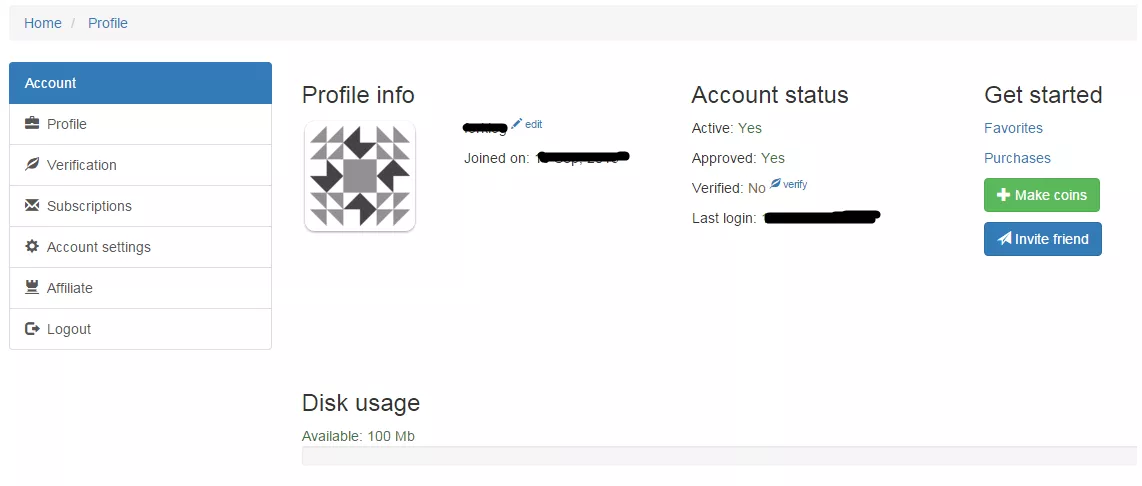The image size is (1142, 486).
Task: Open Subscriptions from the sidebar
Action: click(x=89, y=206)
